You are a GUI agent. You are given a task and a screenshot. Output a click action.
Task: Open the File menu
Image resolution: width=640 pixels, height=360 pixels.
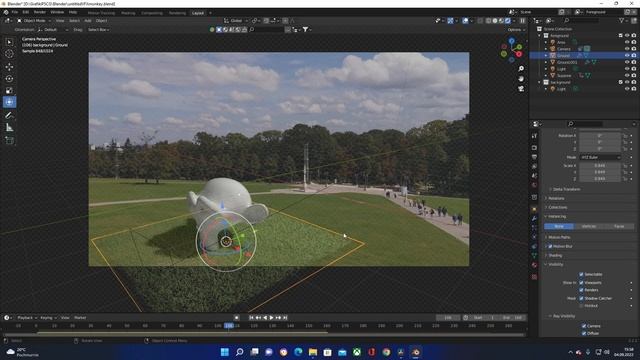(15, 12)
